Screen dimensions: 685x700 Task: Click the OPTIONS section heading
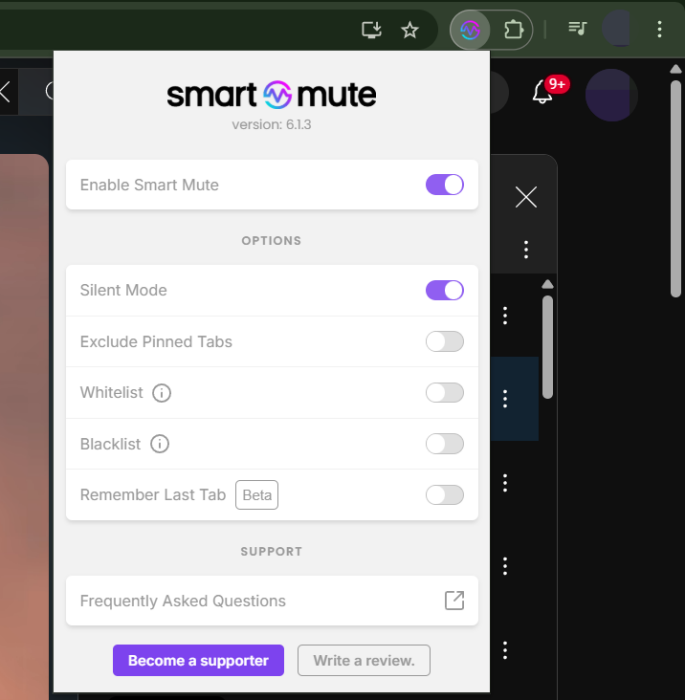click(x=271, y=241)
